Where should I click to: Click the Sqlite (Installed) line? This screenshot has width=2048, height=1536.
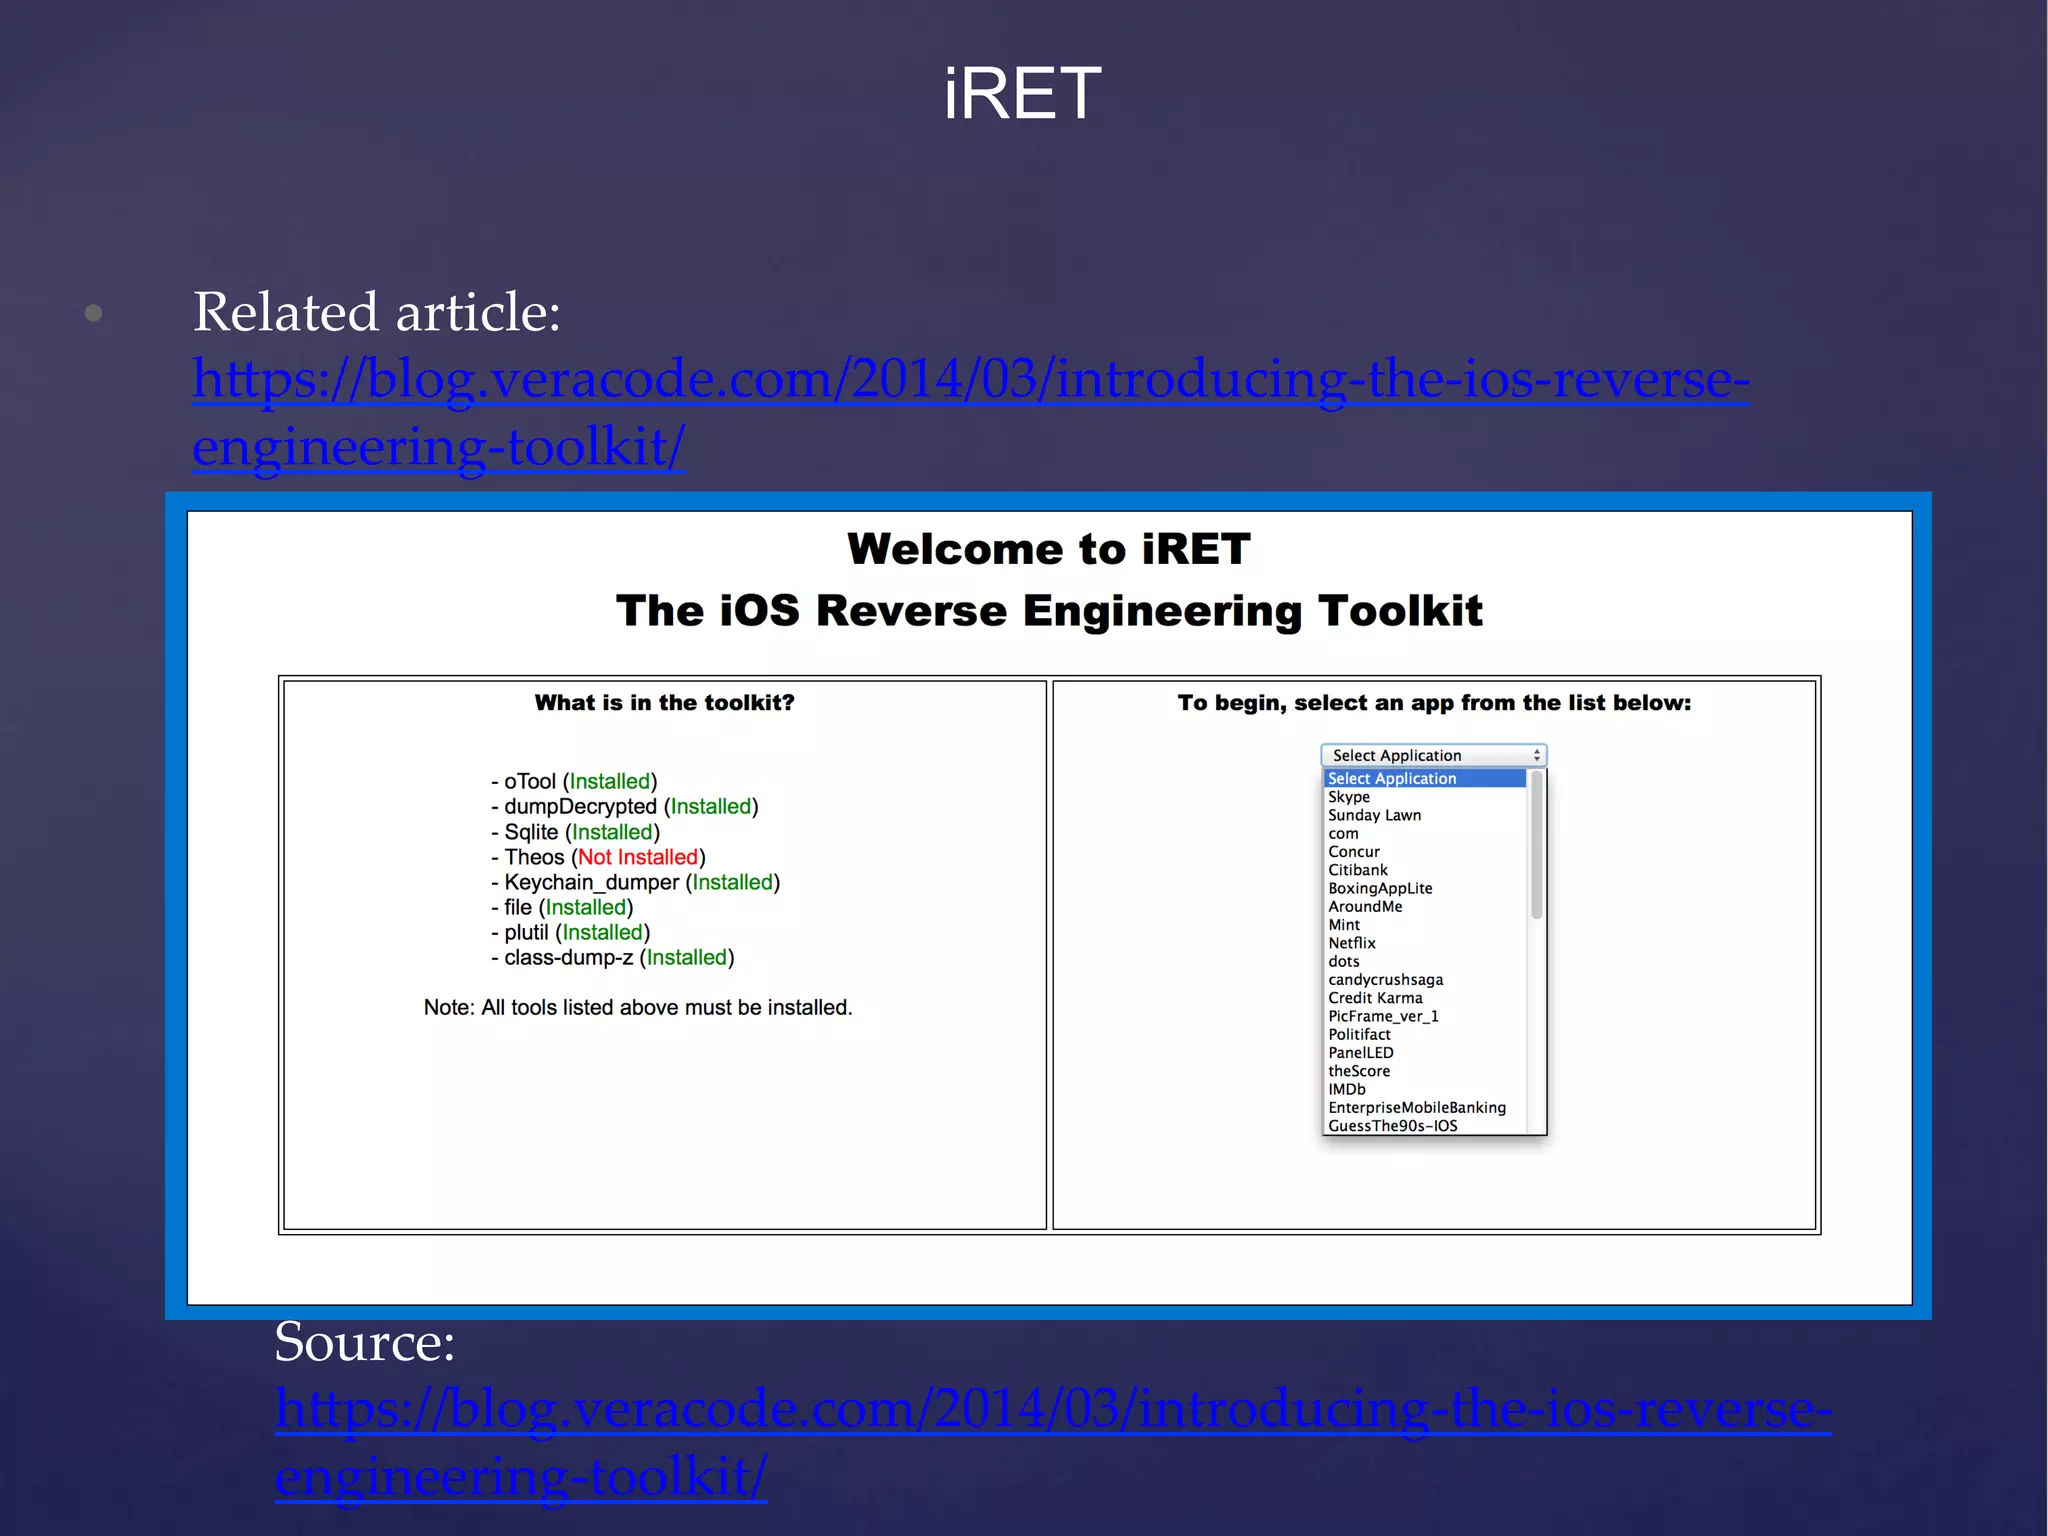point(575,832)
